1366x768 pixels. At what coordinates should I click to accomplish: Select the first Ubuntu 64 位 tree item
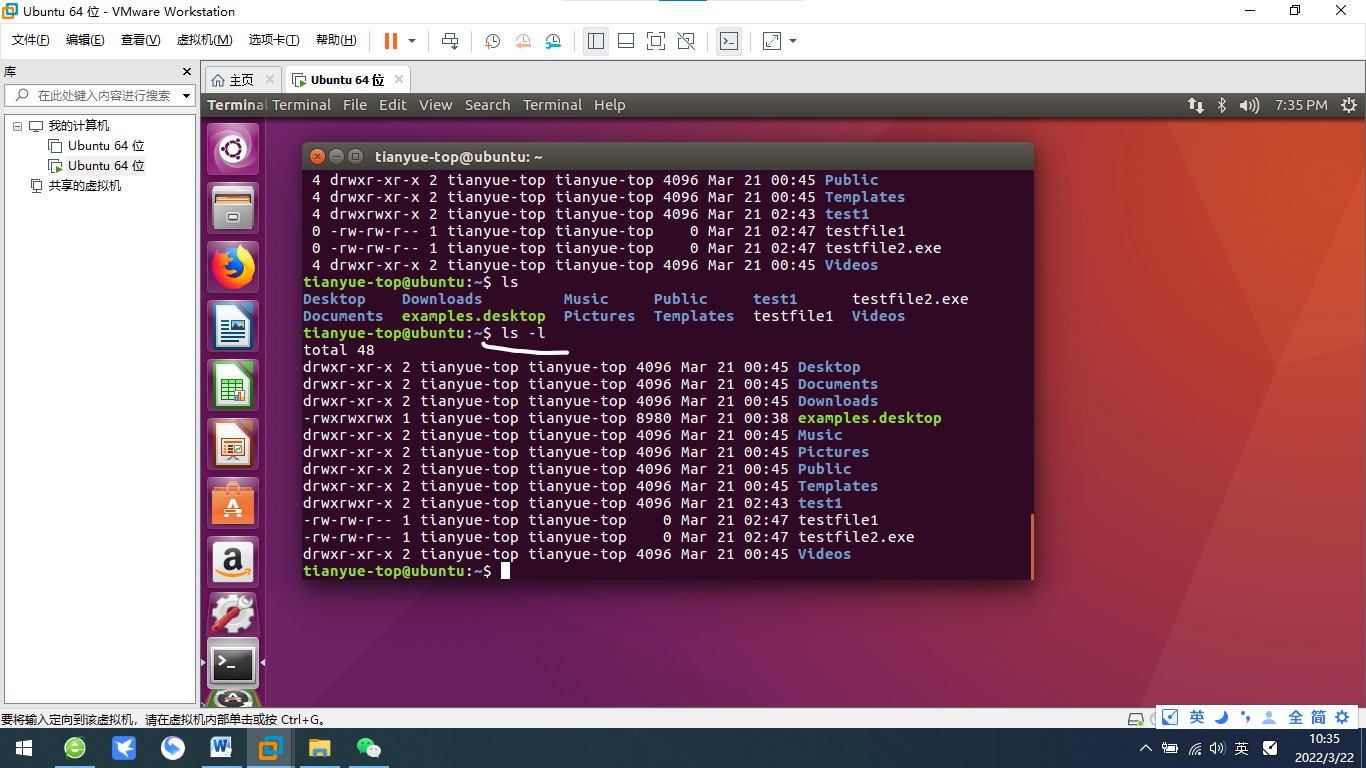106,146
